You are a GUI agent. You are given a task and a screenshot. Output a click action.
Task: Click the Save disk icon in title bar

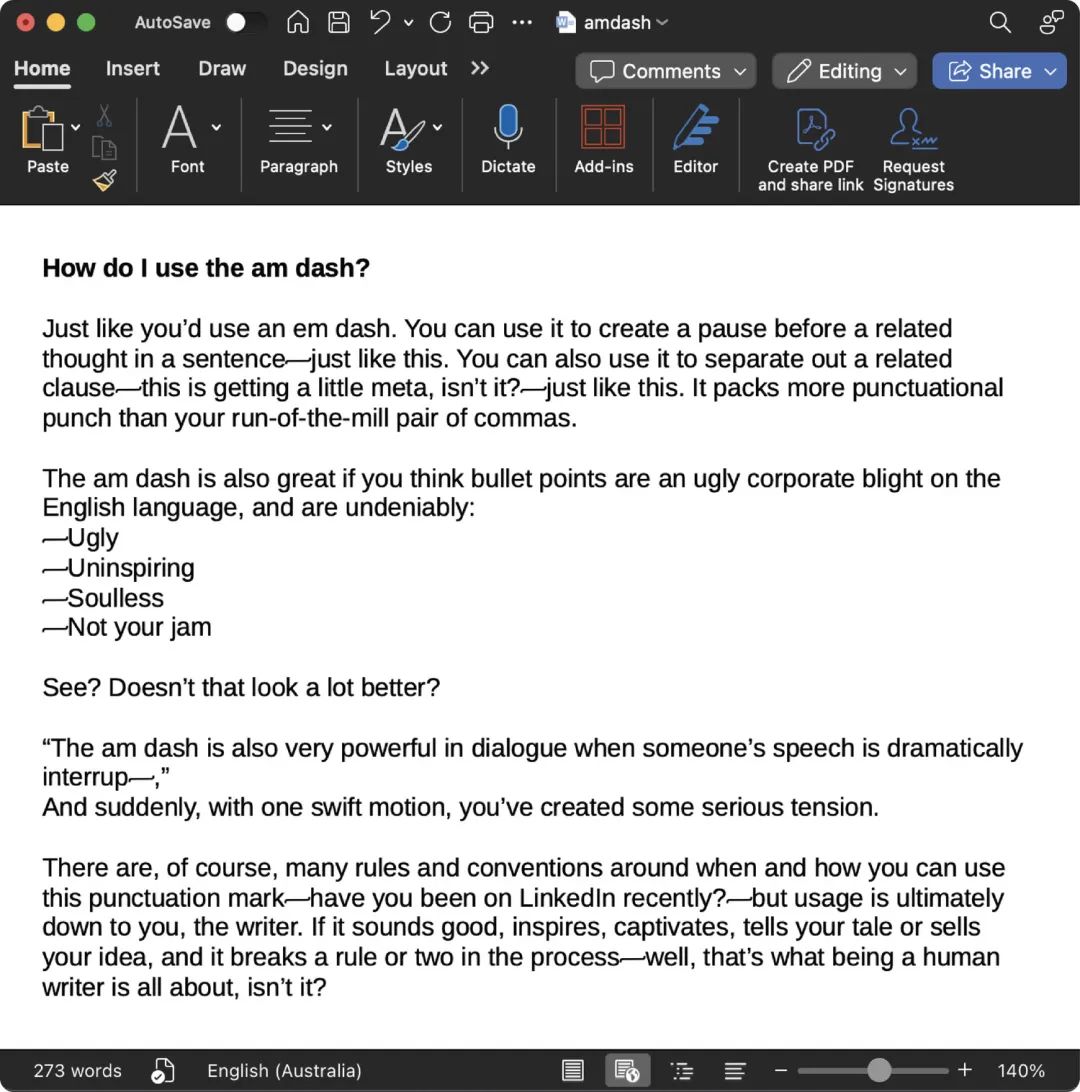[339, 22]
